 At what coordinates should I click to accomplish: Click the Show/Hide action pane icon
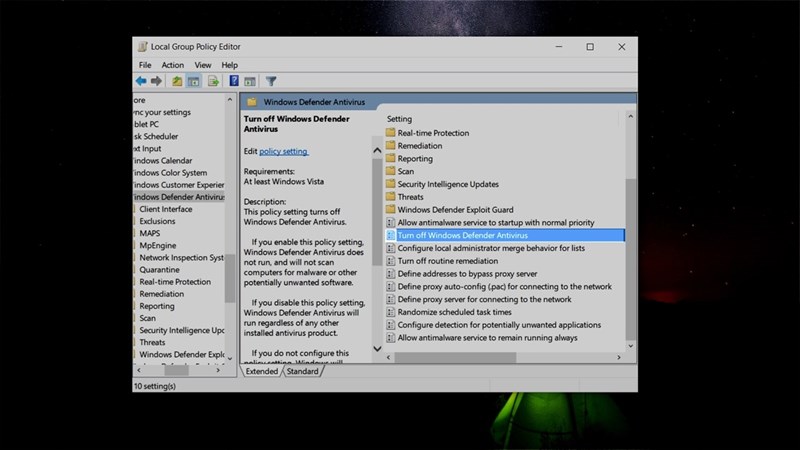tap(250, 82)
